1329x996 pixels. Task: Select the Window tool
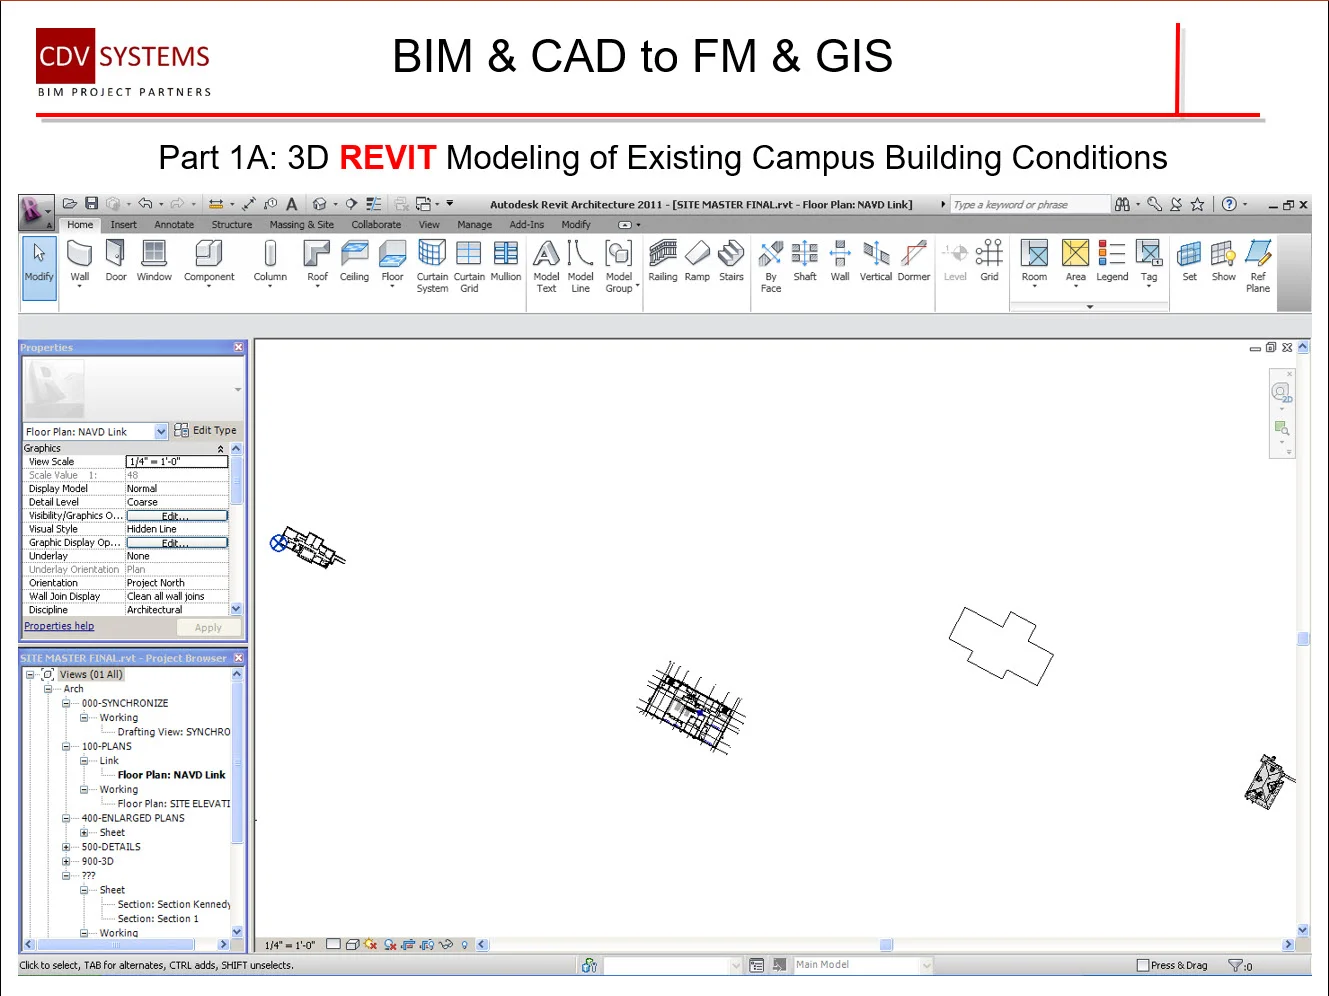pos(154,261)
